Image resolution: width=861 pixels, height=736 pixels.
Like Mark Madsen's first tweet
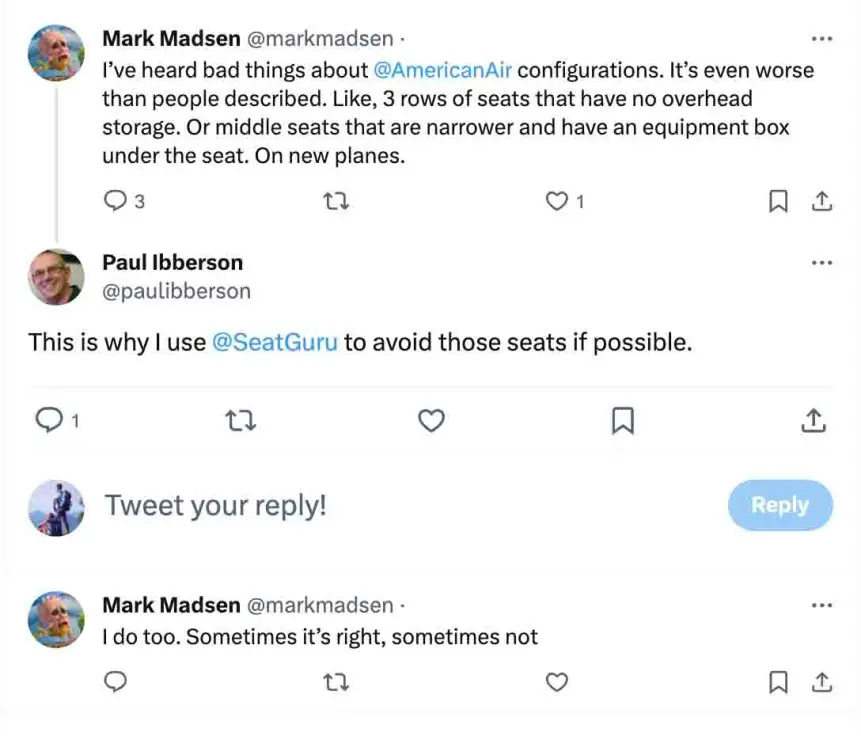pyautogui.click(x=556, y=202)
